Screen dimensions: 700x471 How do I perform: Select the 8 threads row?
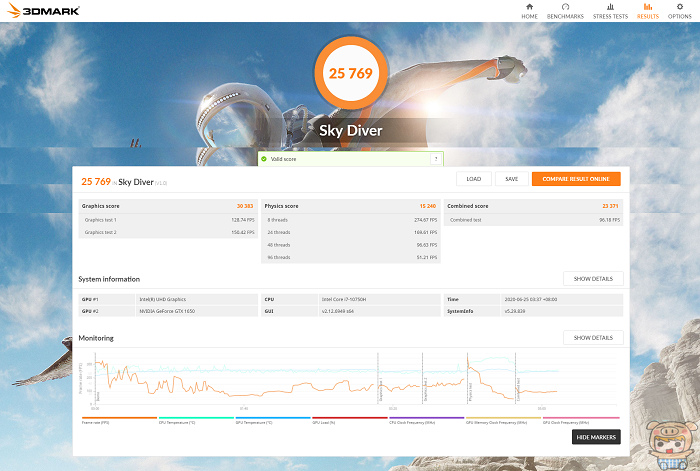[x=351, y=220]
